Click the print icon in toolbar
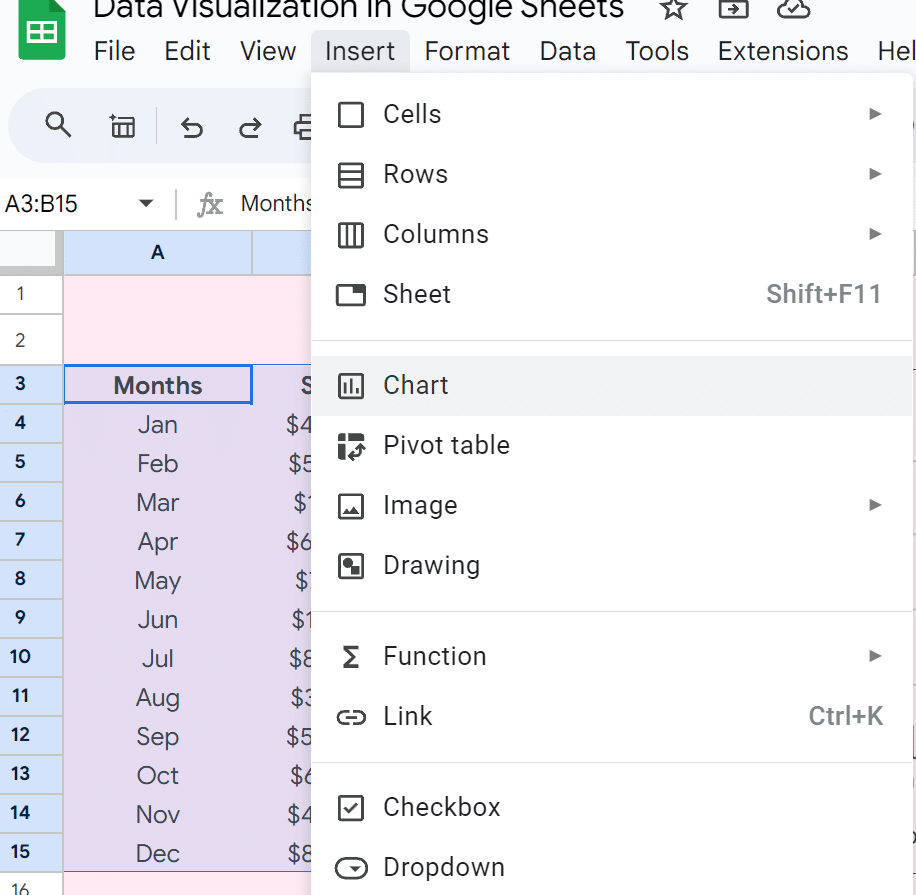Viewport: 916px width, 895px height. point(303,127)
